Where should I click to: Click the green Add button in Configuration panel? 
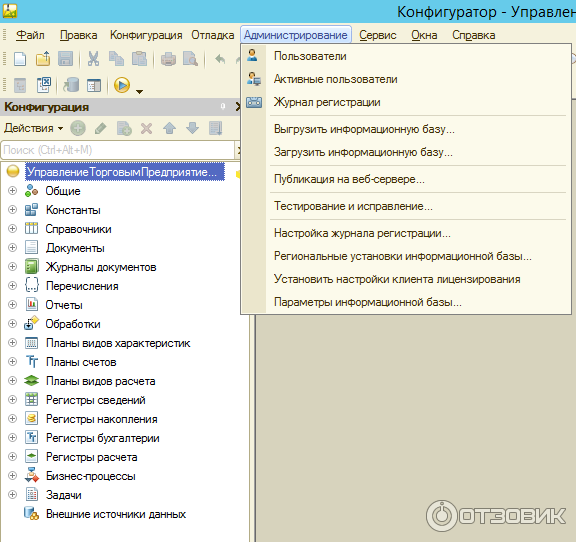click(x=78, y=128)
